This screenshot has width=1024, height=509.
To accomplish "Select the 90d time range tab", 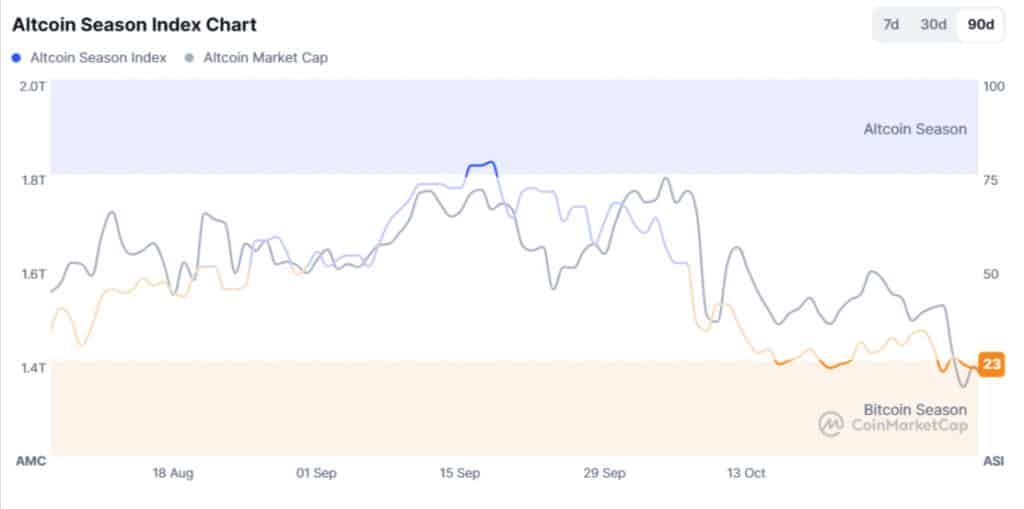I will 980,24.
